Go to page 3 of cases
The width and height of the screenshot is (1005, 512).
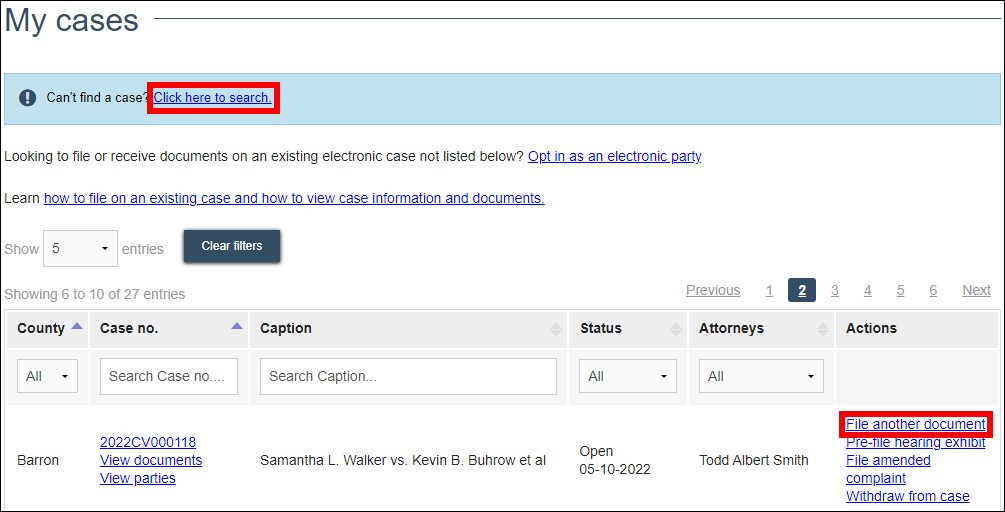pyautogui.click(x=834, y=291)
